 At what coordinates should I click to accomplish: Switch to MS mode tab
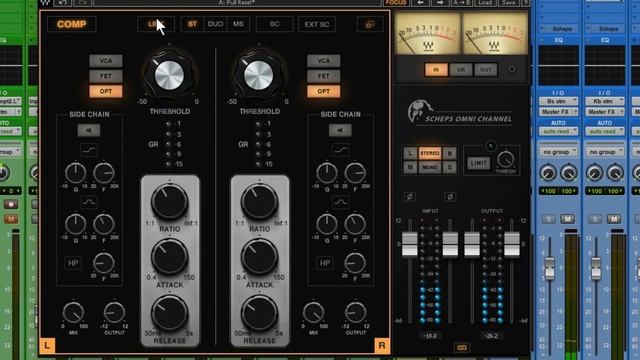(x=238, y=24)
